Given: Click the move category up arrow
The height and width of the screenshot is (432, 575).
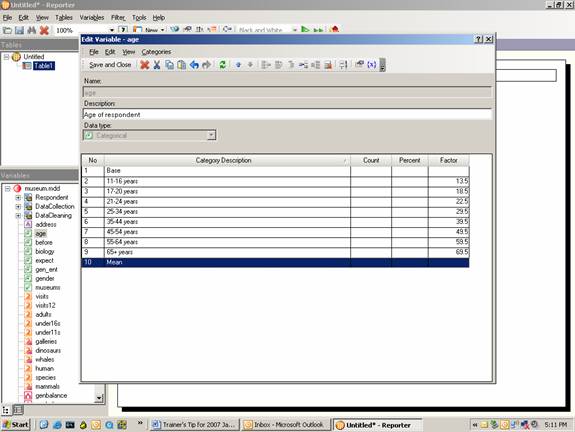Looking at the screenshot, I should tap(238, 65).
